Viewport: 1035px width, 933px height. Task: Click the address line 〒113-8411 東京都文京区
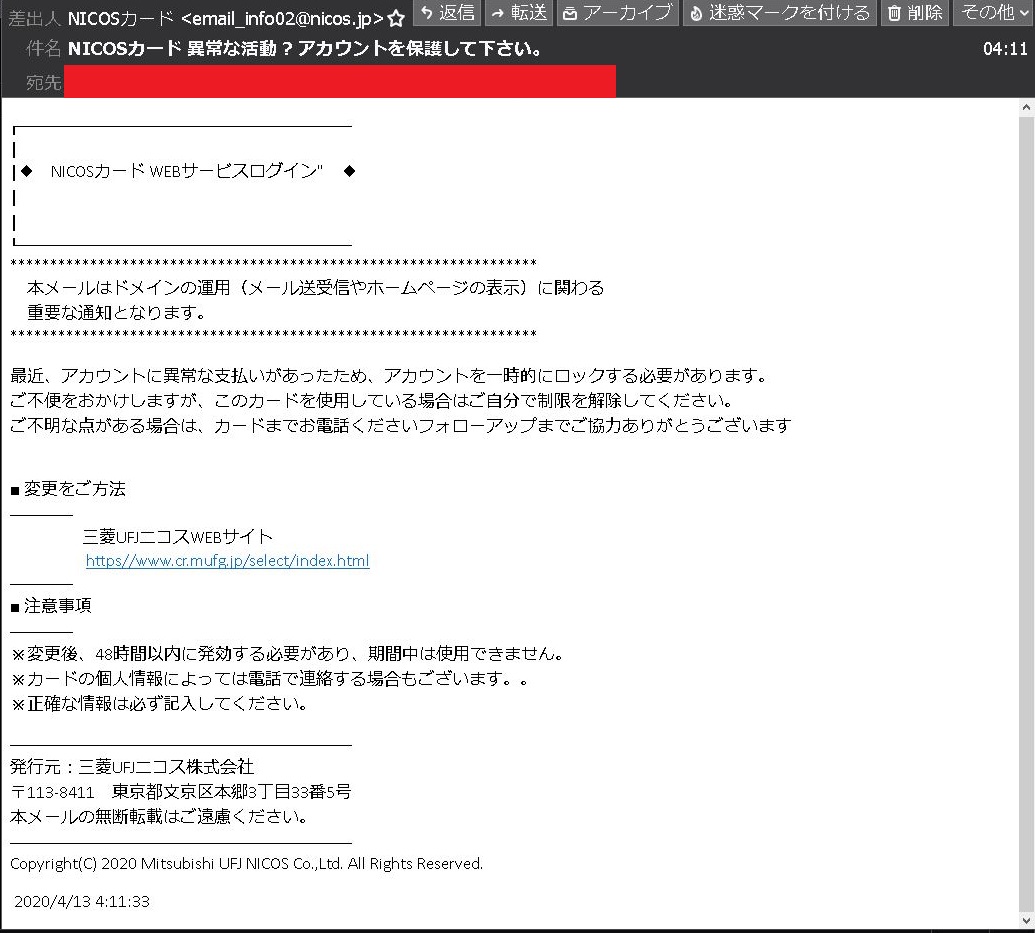click(x=181, y=792)
